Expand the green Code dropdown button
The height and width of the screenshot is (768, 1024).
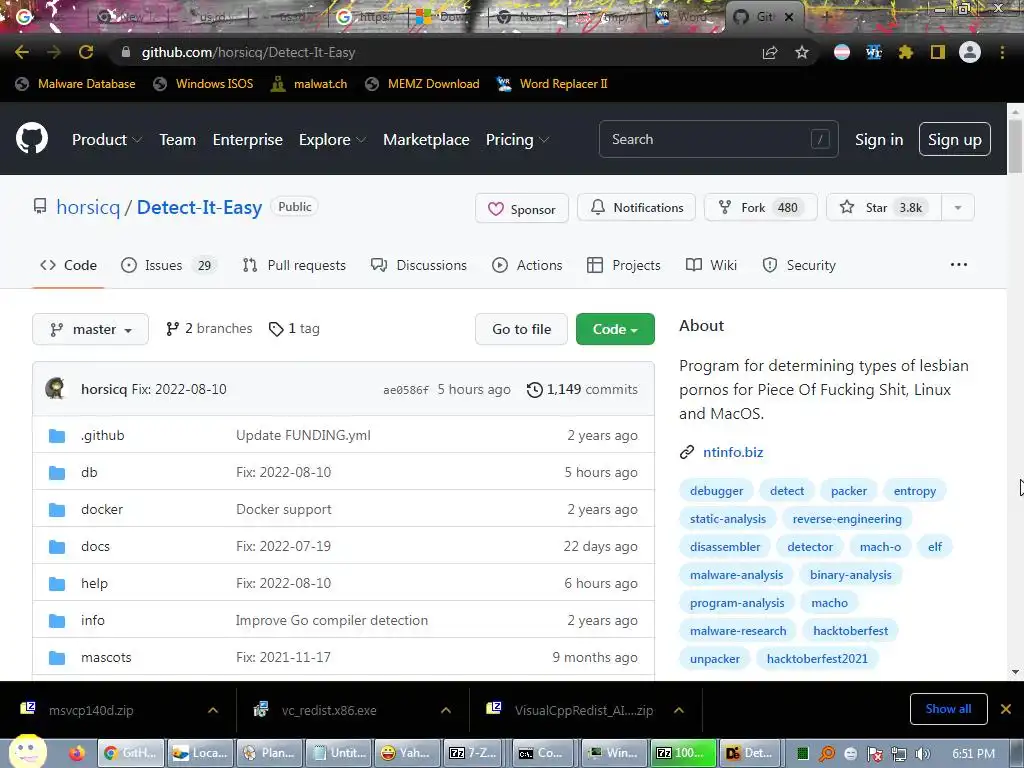pyautogui.click(x=615, y=329)
